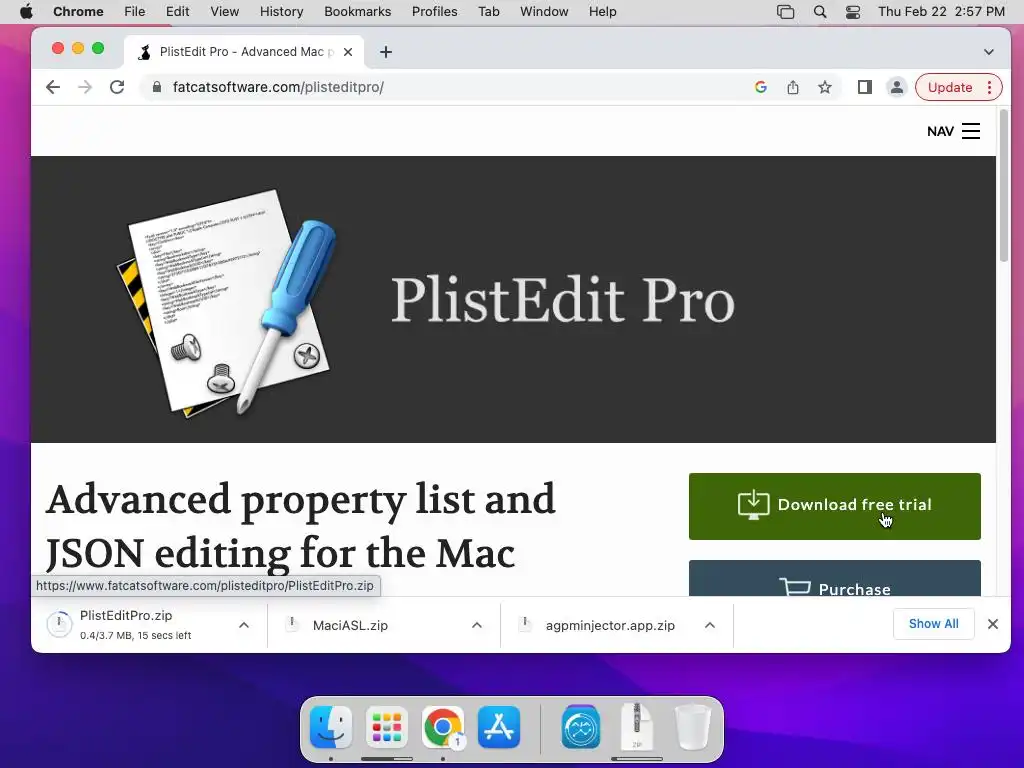Open Spotlight search in the menu bar
Viewport: 1024px width, 768px height.
click(x=820, y=12)
